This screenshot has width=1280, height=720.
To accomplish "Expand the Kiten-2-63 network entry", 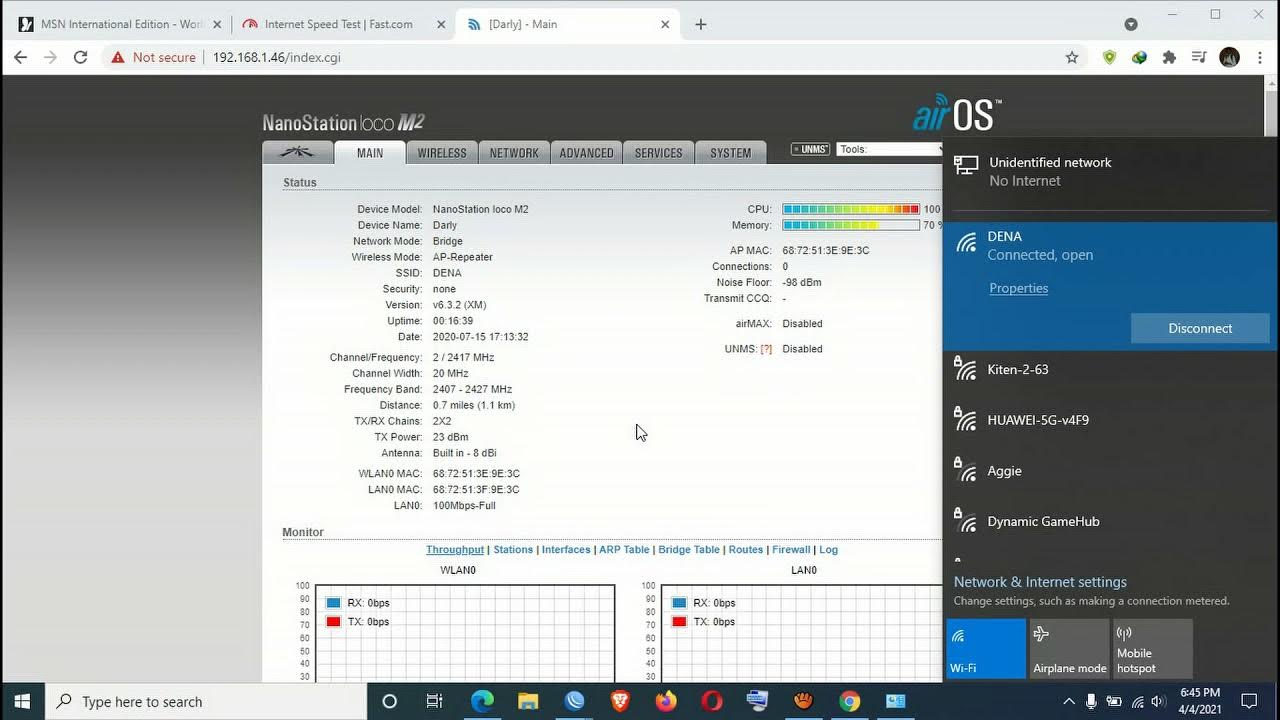I will (1111, 369).
